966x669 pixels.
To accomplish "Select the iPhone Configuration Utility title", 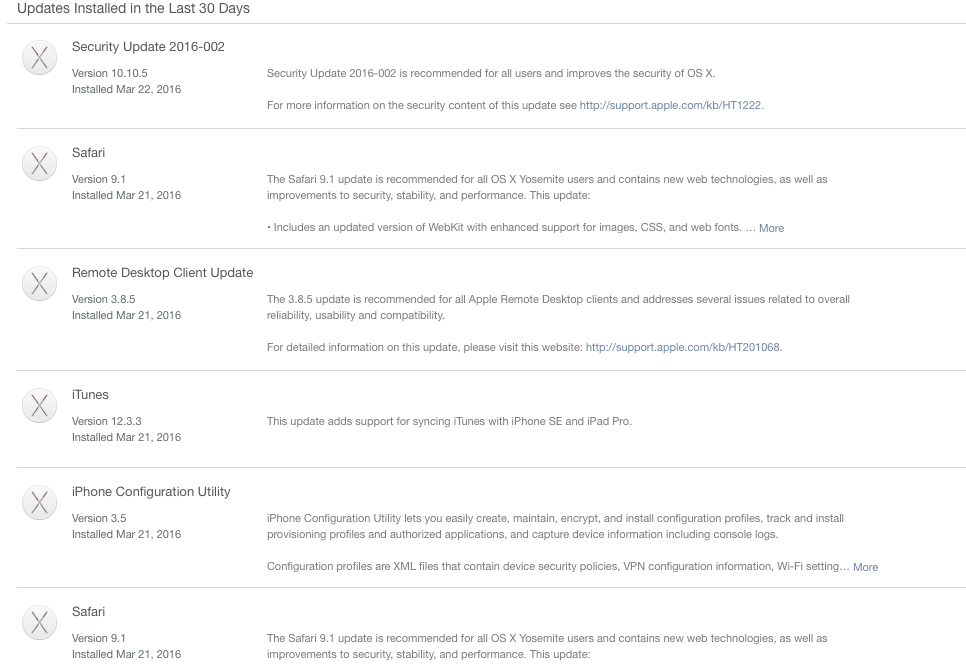I will coord(151,492).
